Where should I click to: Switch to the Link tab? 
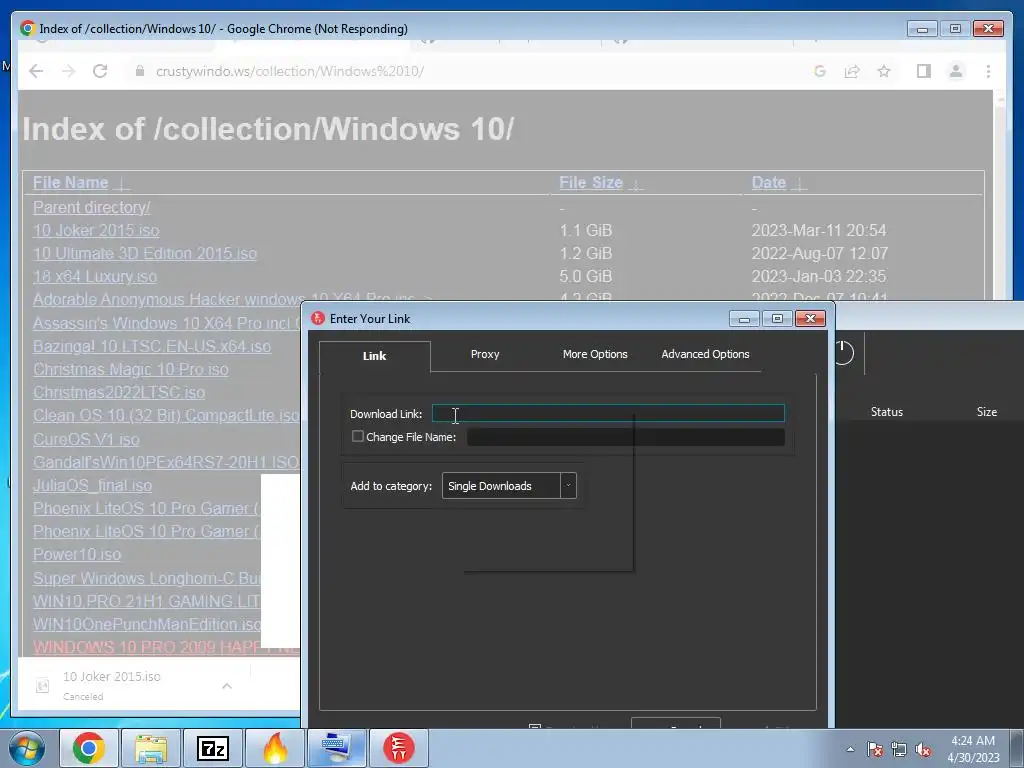[x=375, y=356]
